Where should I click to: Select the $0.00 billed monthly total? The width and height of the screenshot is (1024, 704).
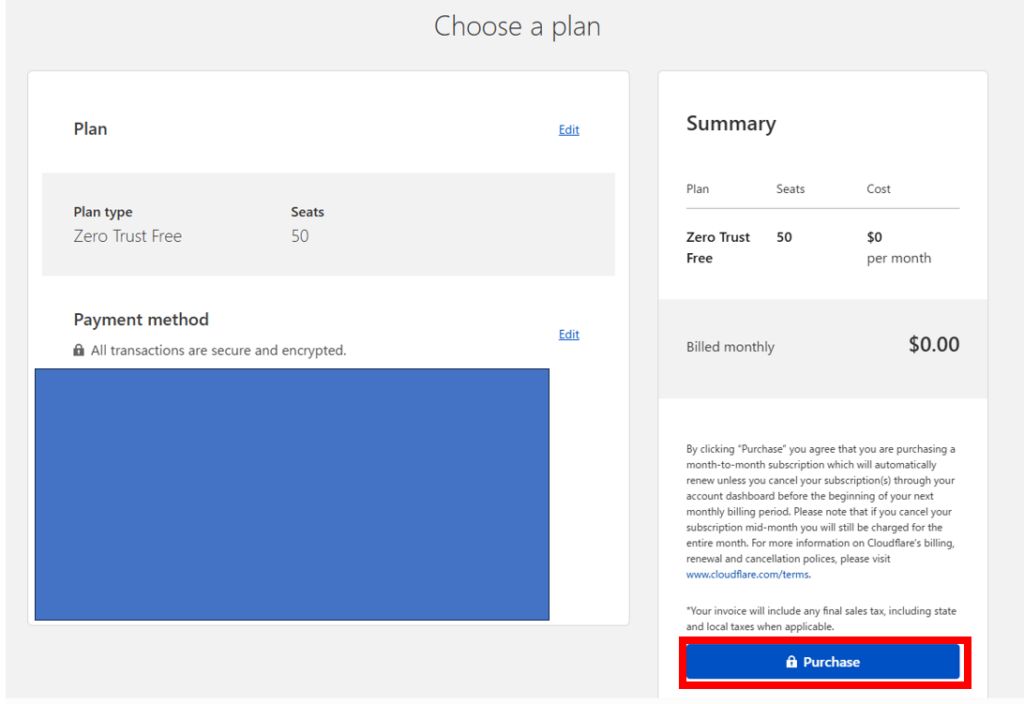click(933, 345)
